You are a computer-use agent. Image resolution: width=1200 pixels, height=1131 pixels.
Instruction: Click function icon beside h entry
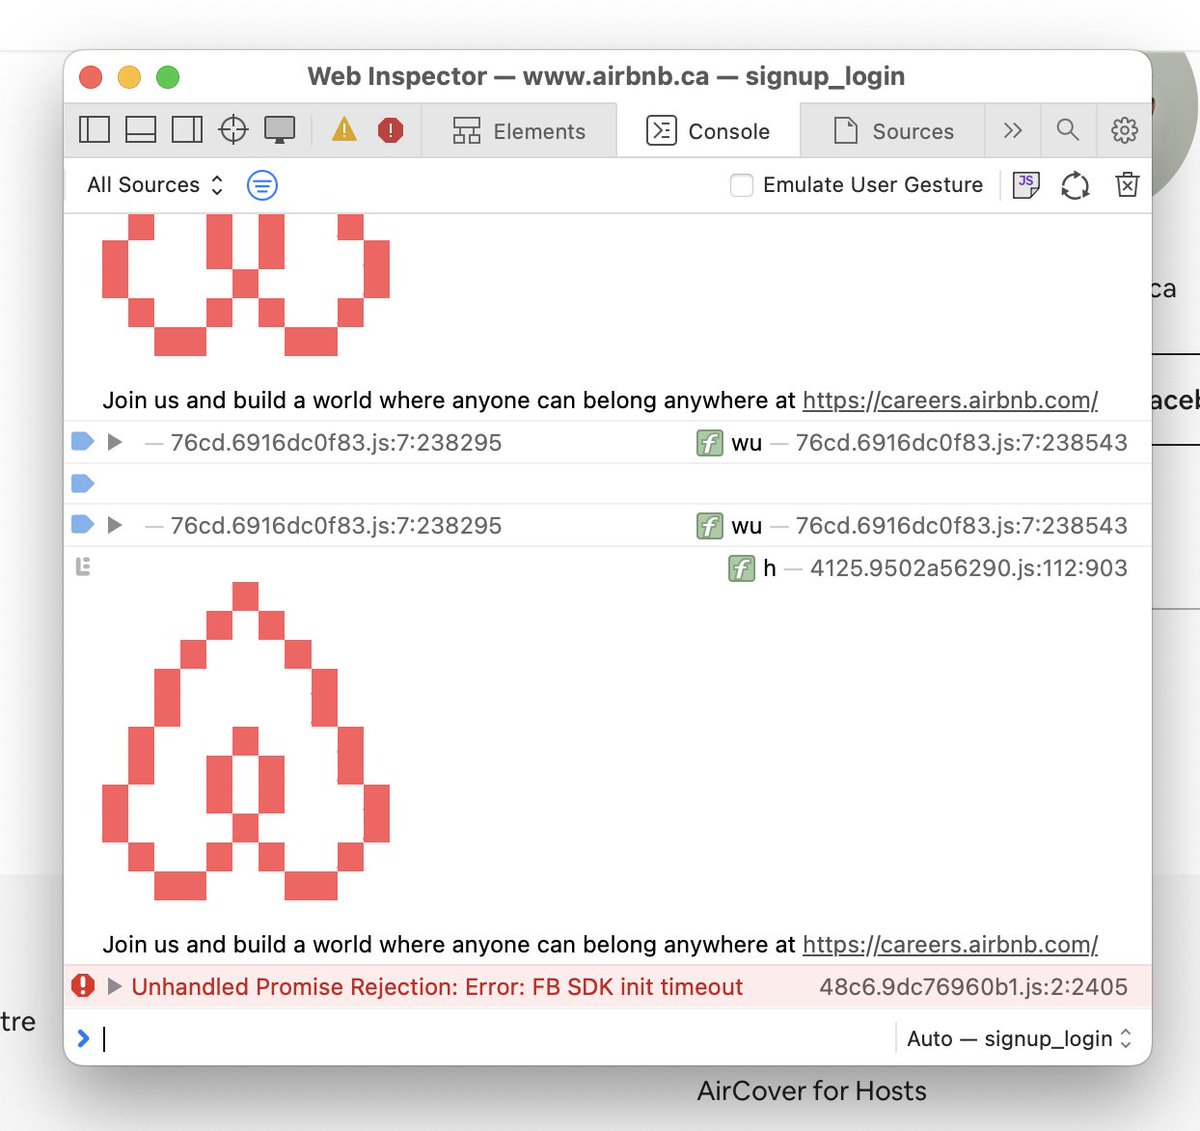[741, 568]
